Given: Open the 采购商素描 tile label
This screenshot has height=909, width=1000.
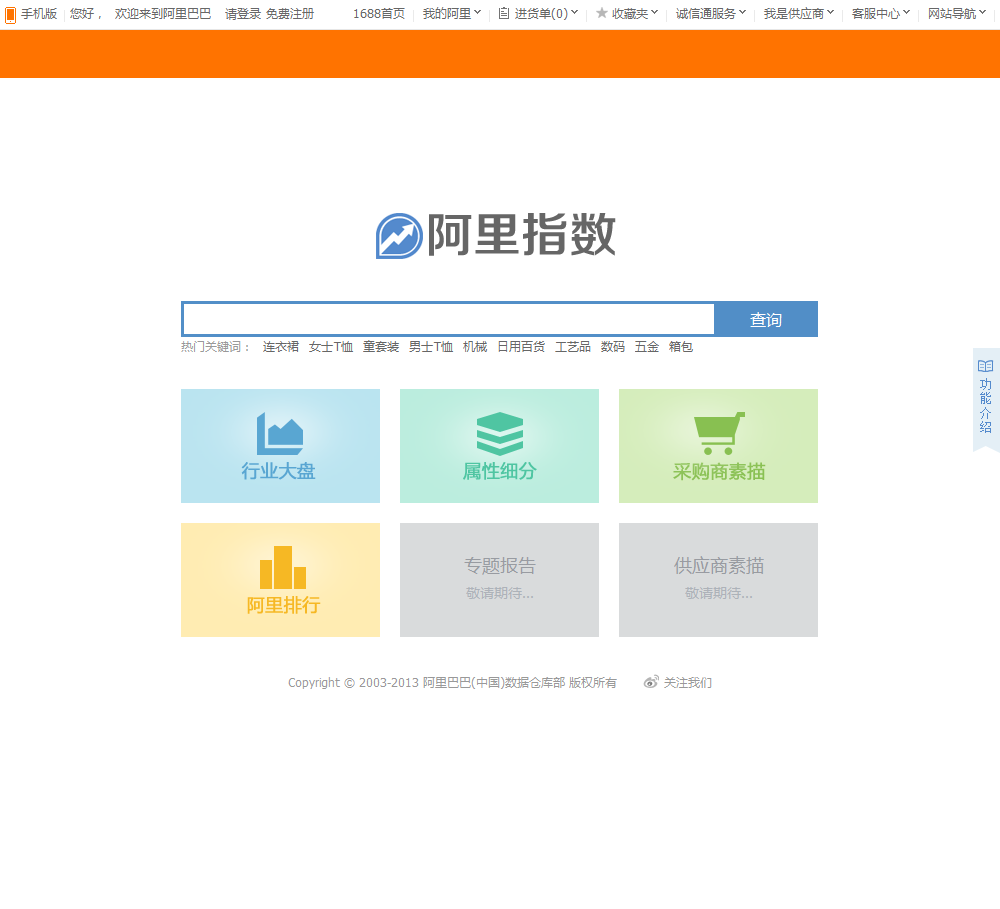Looking at the screenshot, I should 719,471.
